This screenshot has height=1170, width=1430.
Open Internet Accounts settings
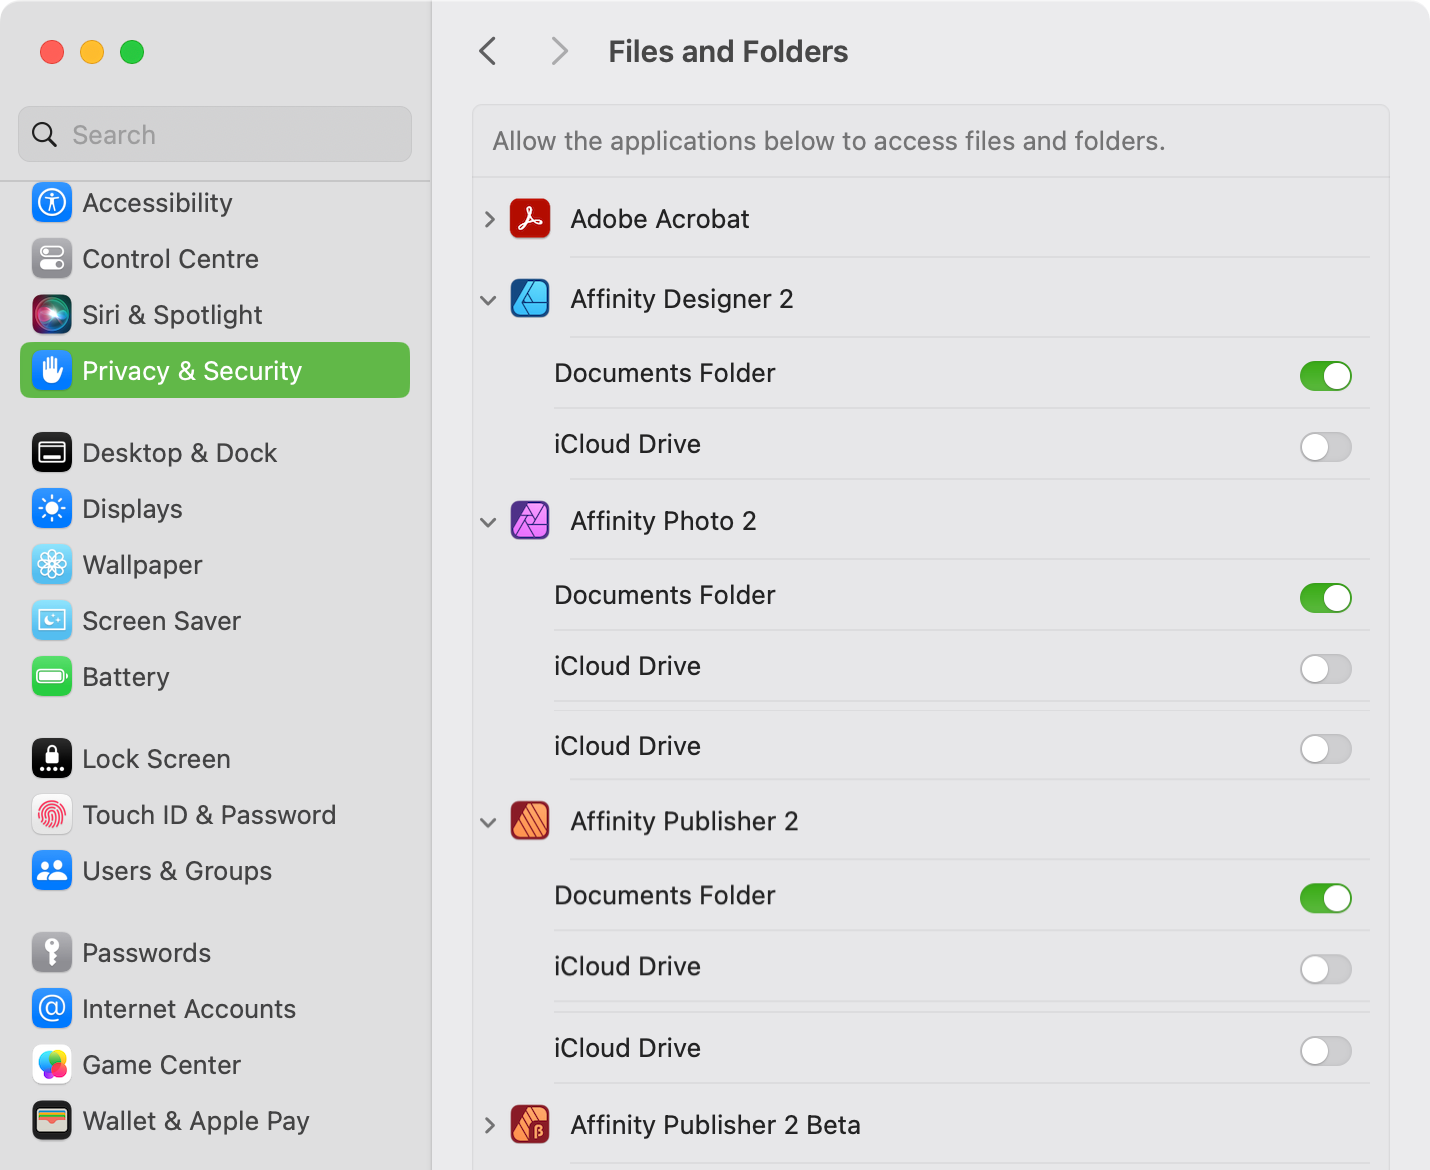tap(189, 1009)
